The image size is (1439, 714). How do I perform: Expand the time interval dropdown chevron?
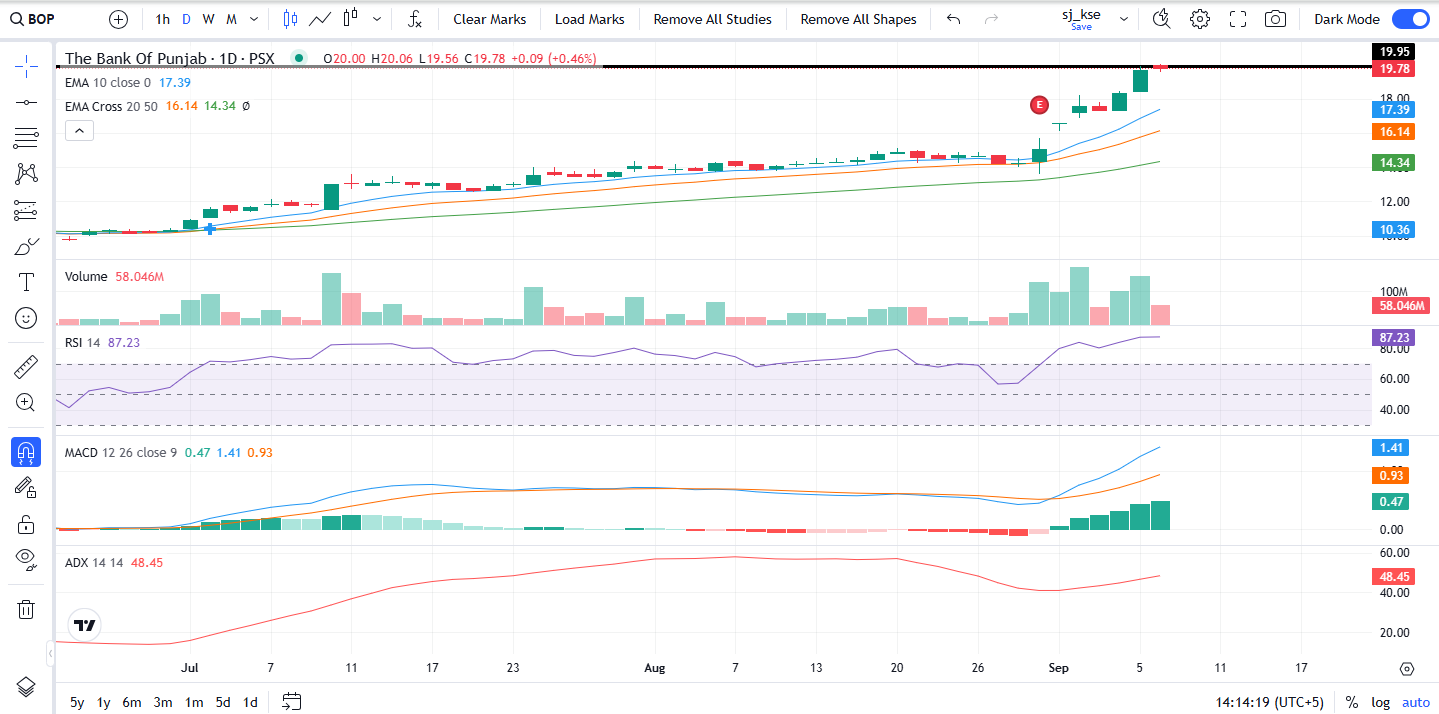(x=254, y=19)
